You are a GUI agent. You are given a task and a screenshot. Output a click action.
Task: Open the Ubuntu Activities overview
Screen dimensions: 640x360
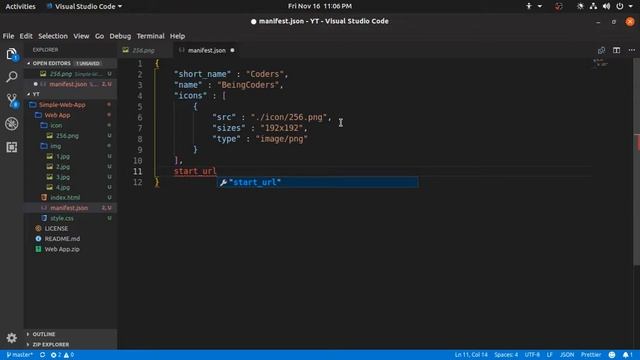[x=20, y=7]
